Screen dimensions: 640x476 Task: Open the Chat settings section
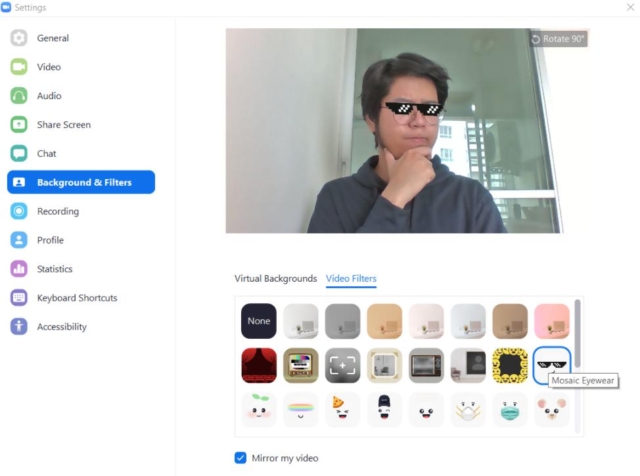click(x=46, y=154)
